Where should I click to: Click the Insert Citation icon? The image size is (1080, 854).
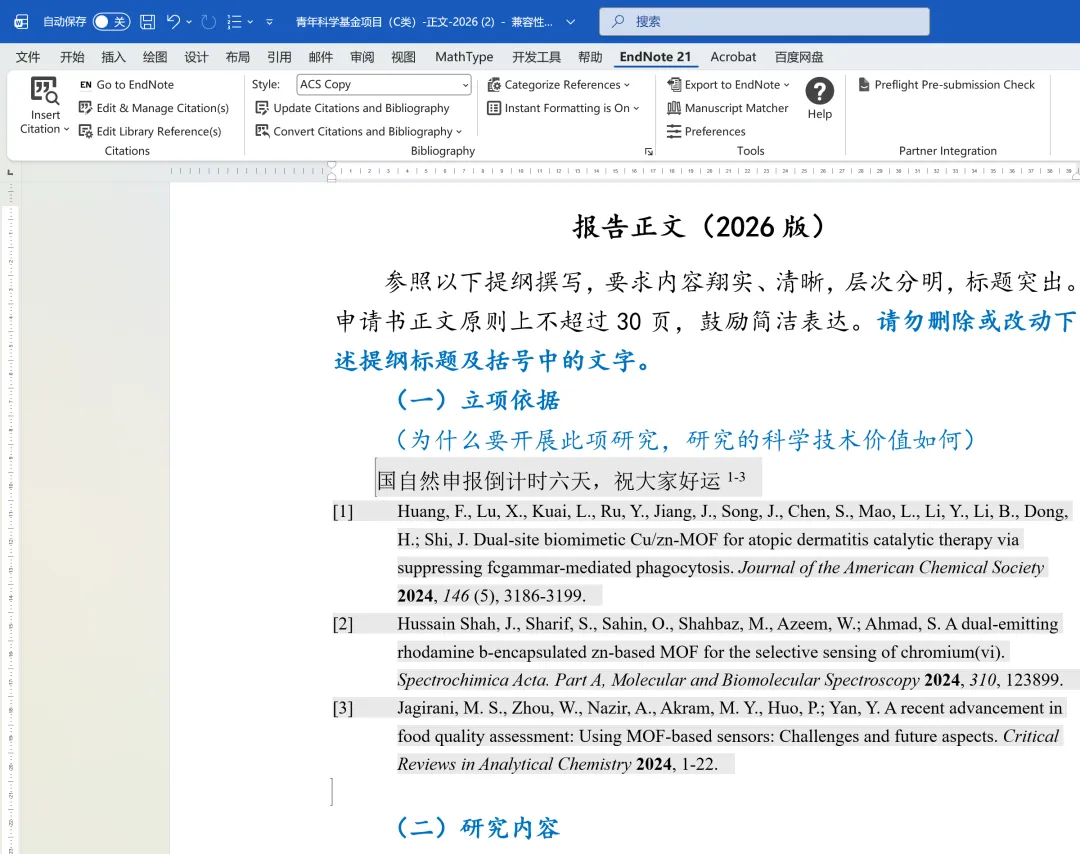coord(45,92)
